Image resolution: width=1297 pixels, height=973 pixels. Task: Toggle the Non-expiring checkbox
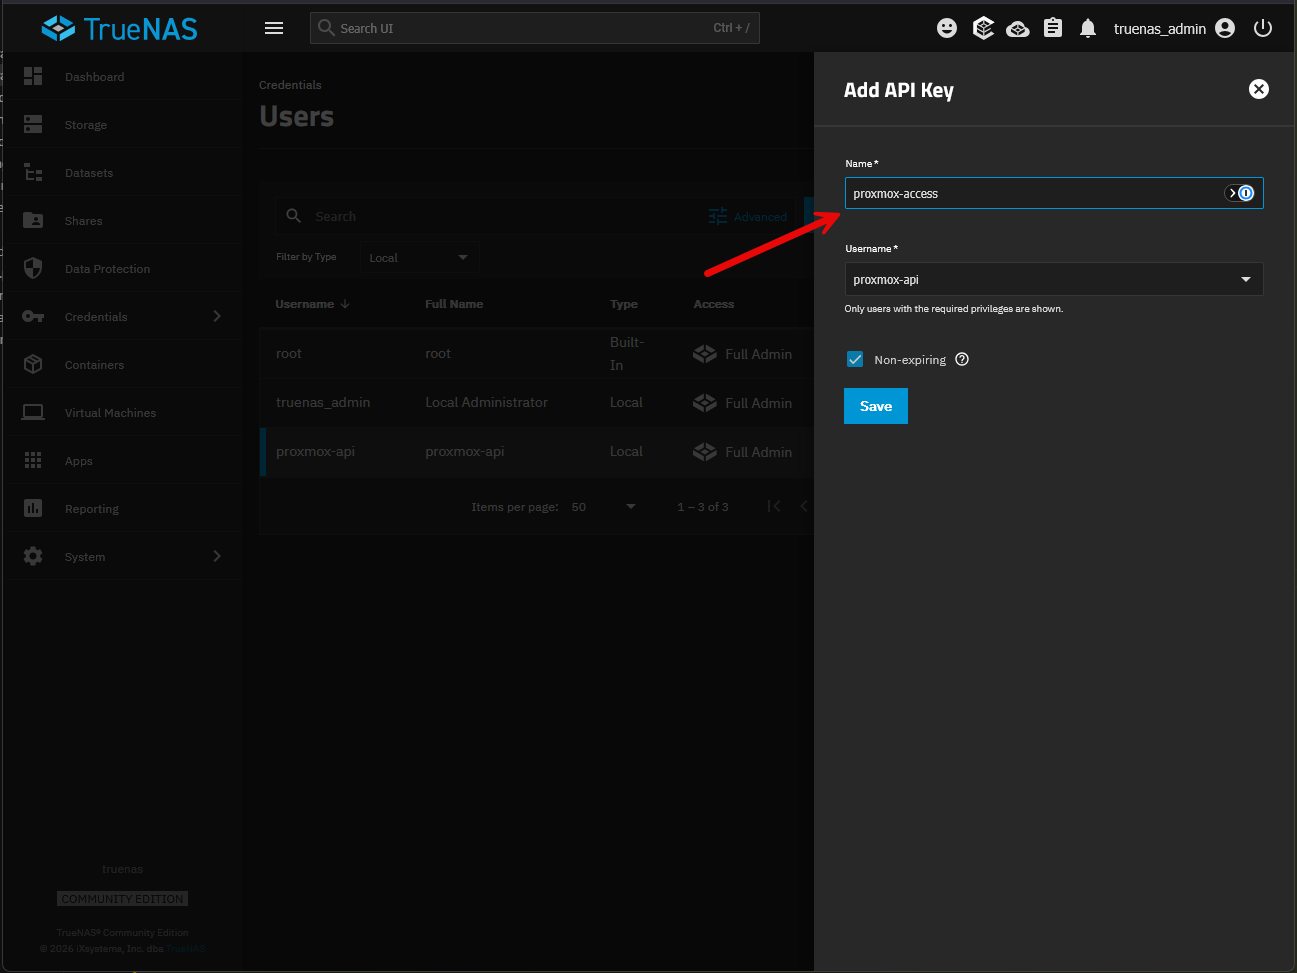(855, 359)
